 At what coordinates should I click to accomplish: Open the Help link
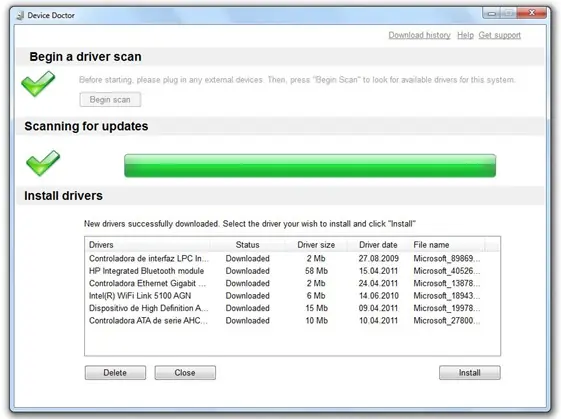click(x=465, y=35)
